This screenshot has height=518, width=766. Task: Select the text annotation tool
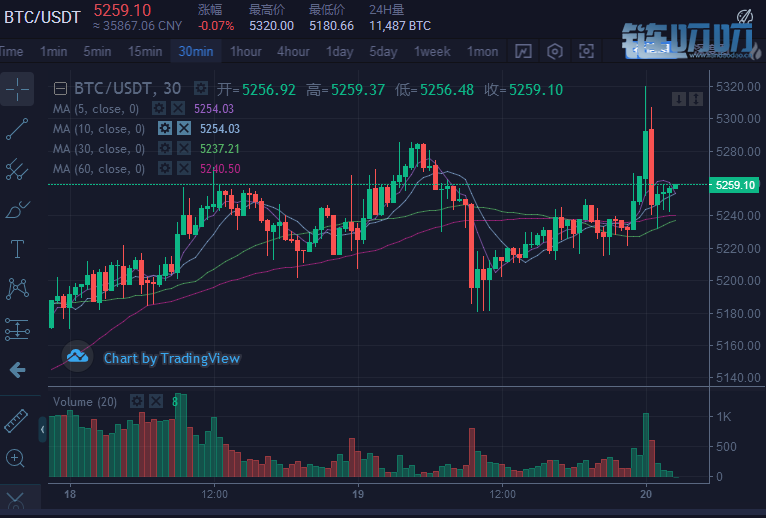[17, 249]
